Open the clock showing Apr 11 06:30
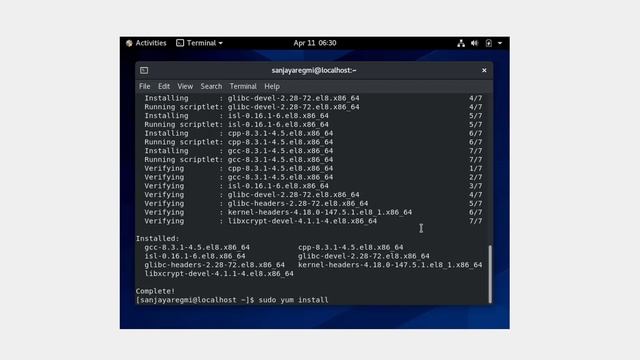 tap(315, 43)
